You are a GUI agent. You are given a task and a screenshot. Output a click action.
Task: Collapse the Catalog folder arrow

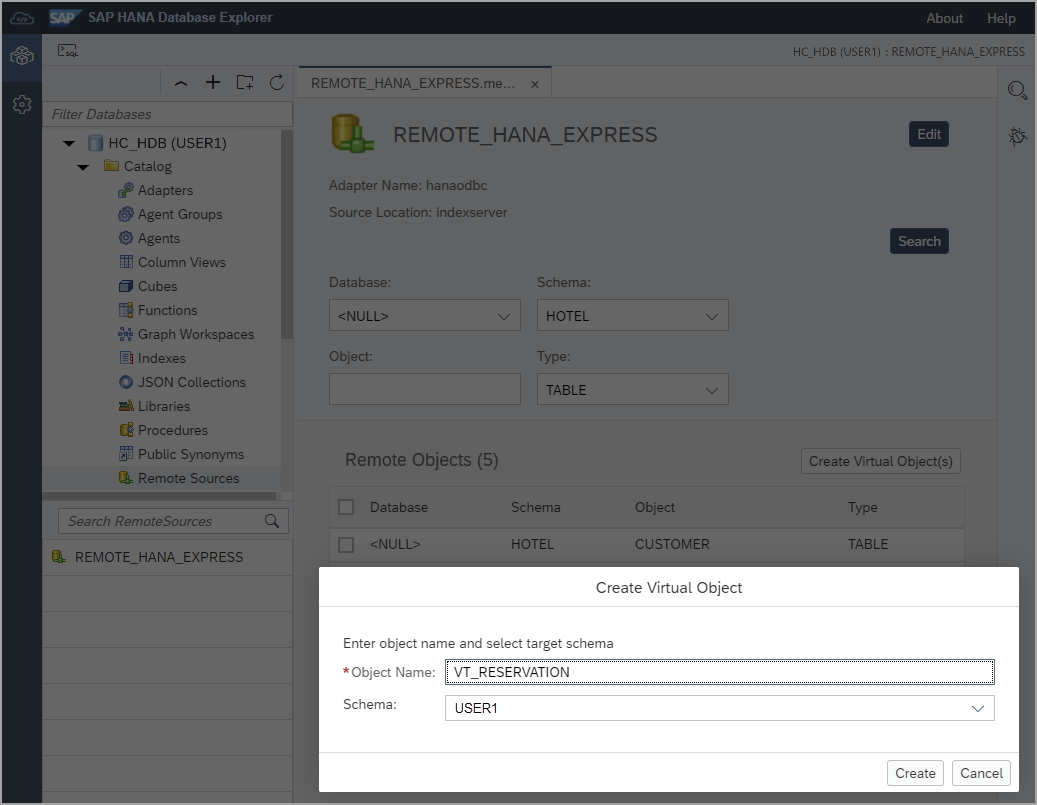(83, 167)
